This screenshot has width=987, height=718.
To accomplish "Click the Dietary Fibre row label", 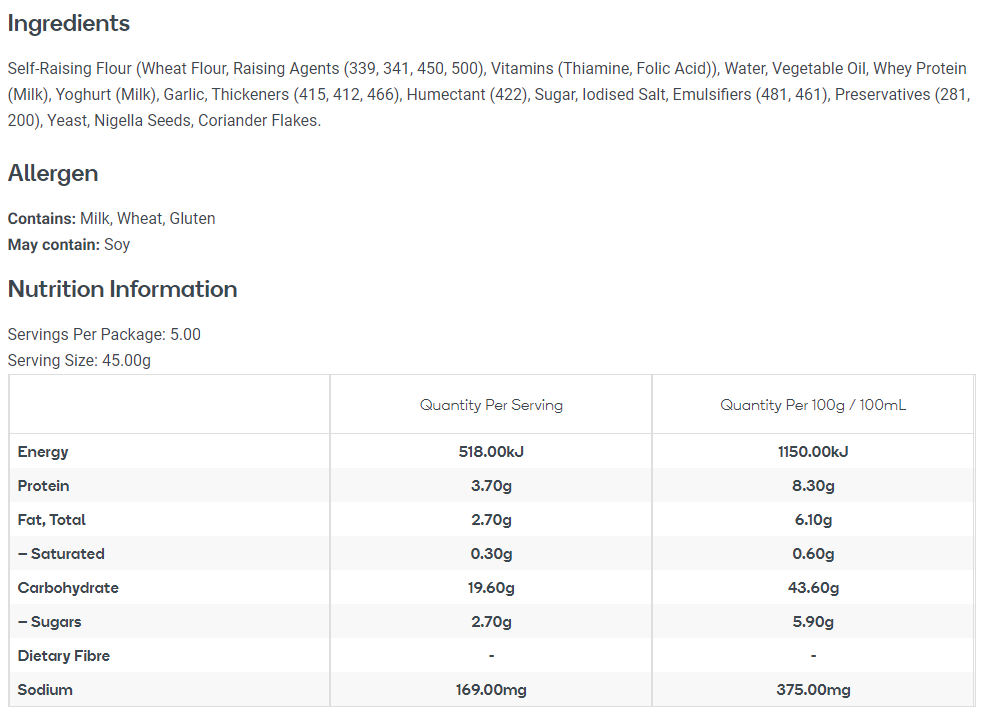I will [64, 656].
